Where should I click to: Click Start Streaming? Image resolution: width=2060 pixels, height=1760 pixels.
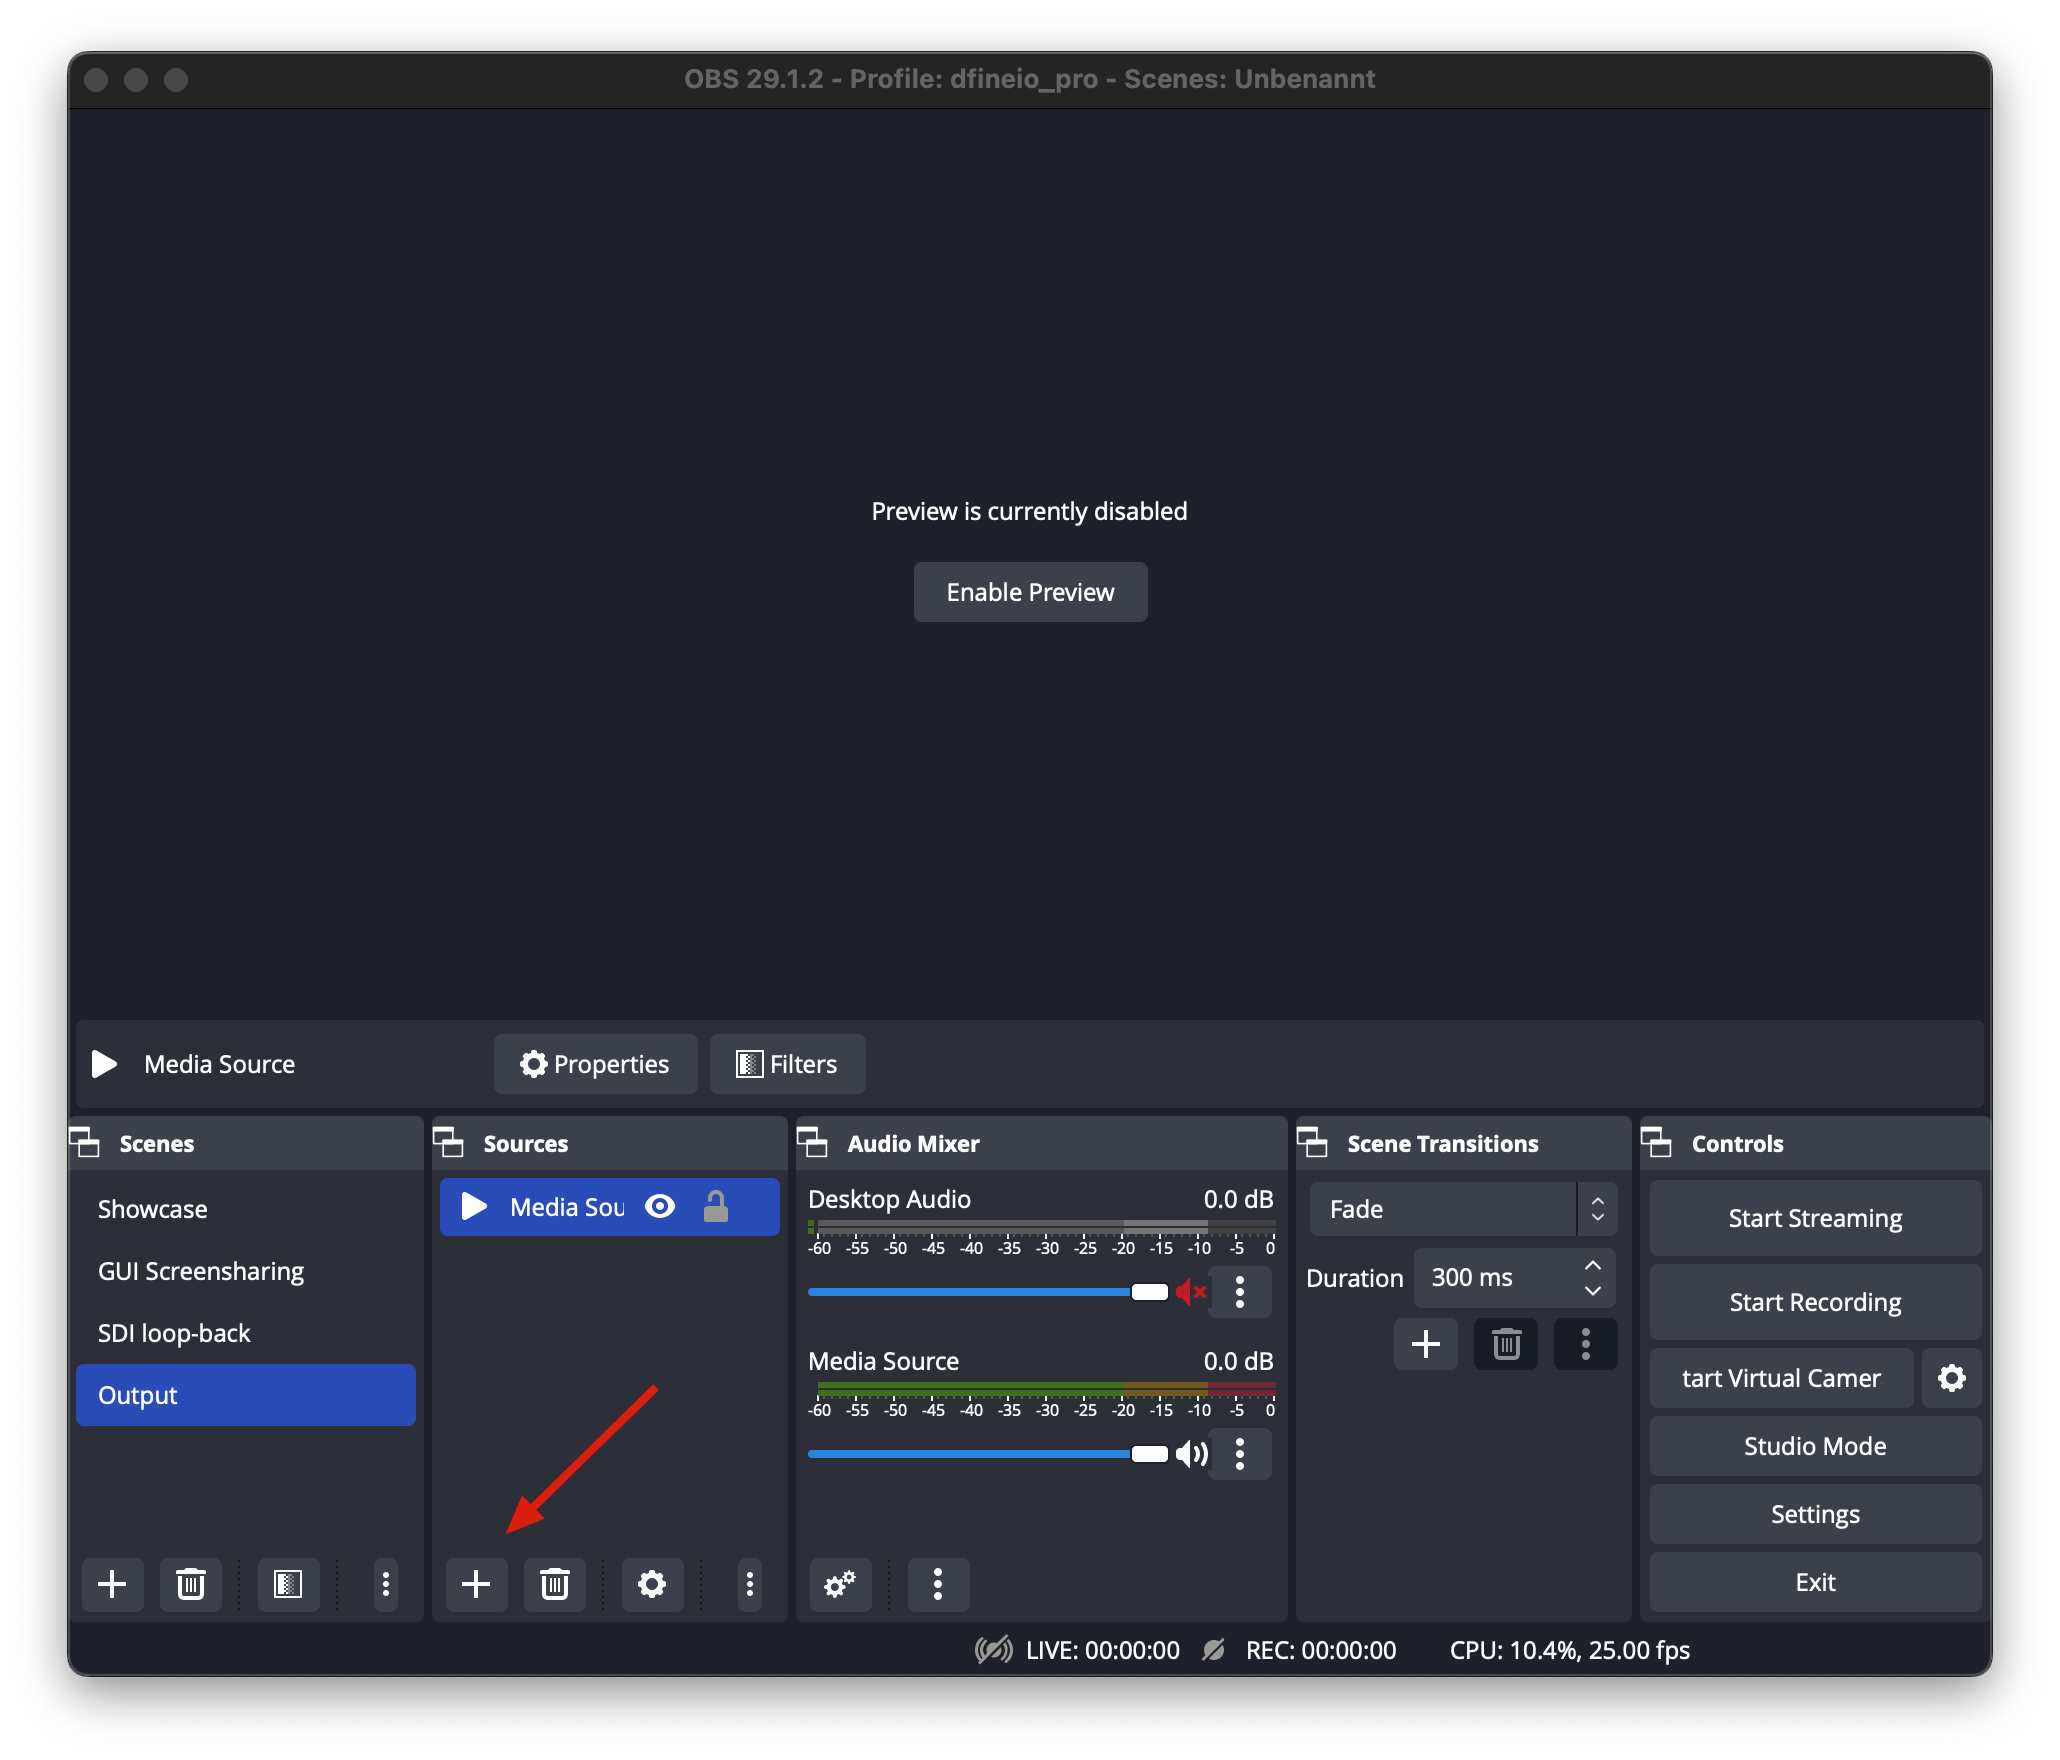(1815, 1218)
